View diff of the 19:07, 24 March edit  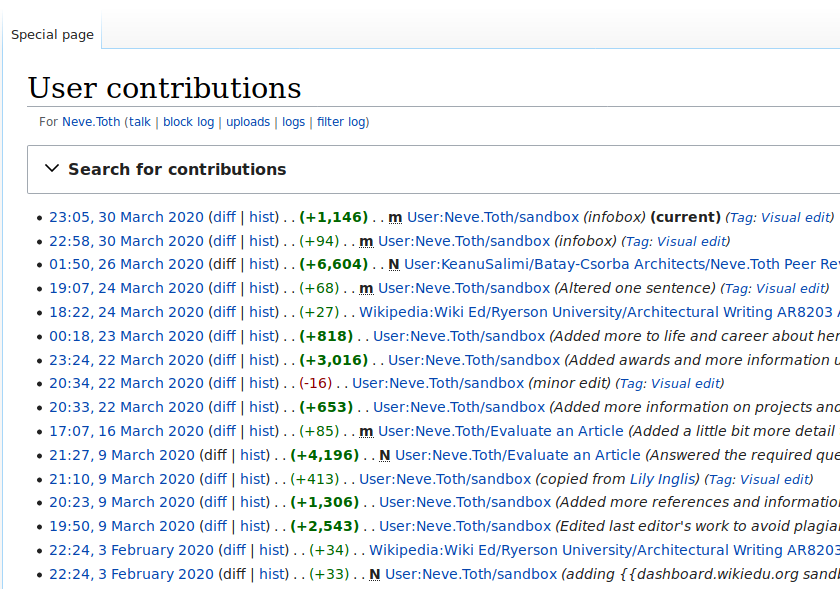(x=224, y=288)
